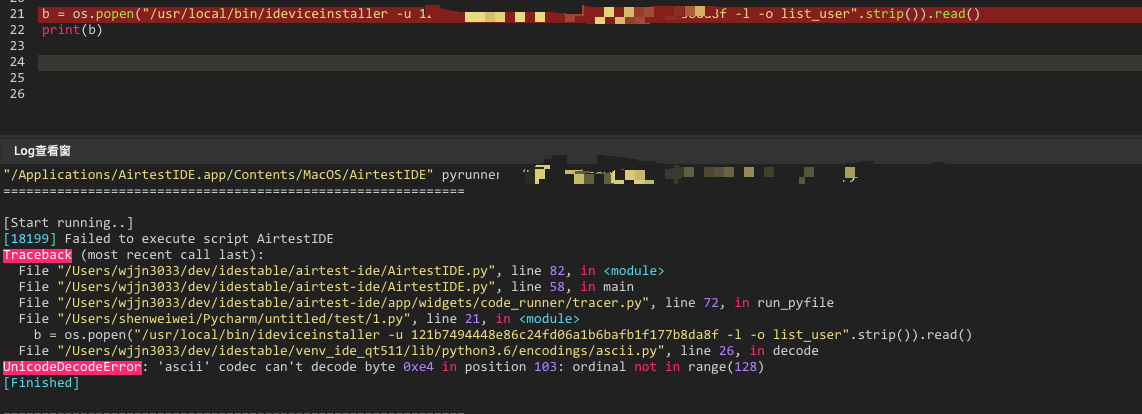Click the equals-sign separator line in log
This screenshot has width=1142, height=414.
click(234, 191)
